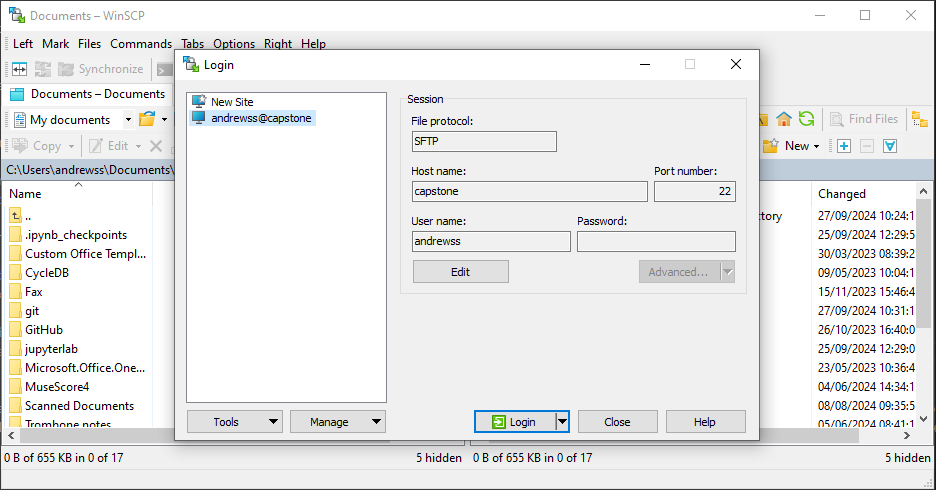Click the New folder toolbar button

(786, 146)
